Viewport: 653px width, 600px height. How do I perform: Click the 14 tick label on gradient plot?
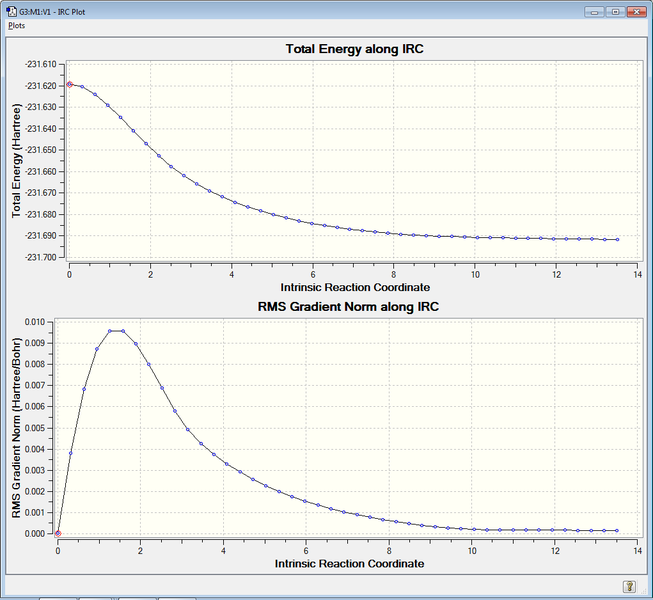638,551
